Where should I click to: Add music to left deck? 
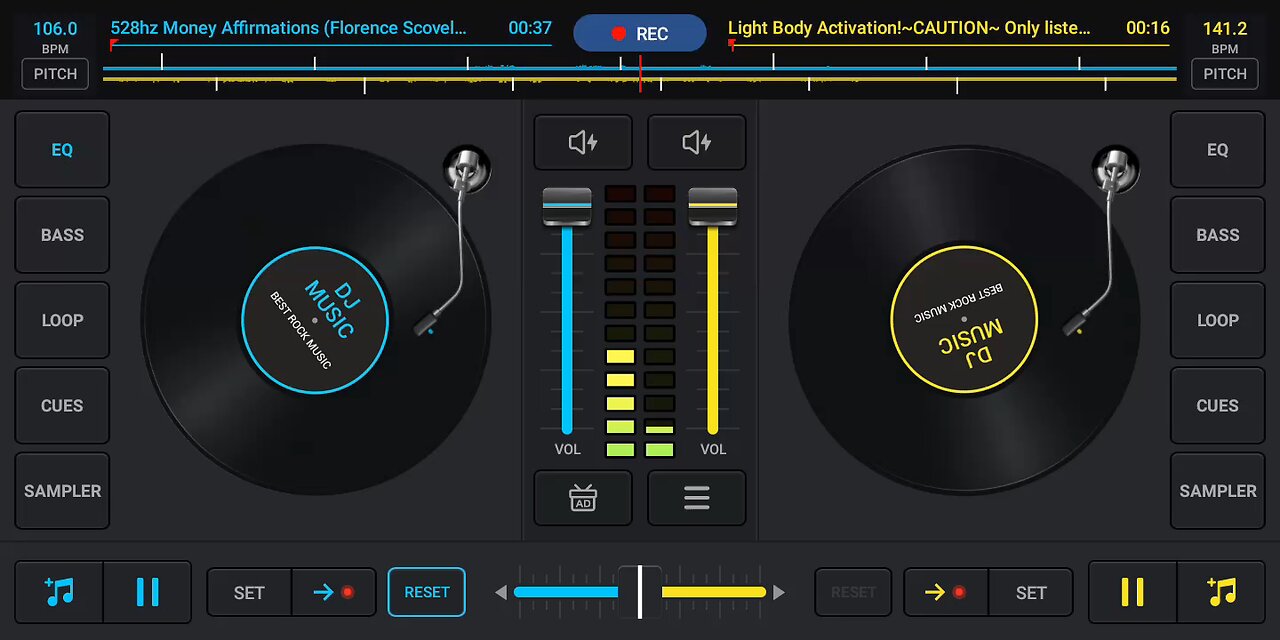(x=60, y=592)
